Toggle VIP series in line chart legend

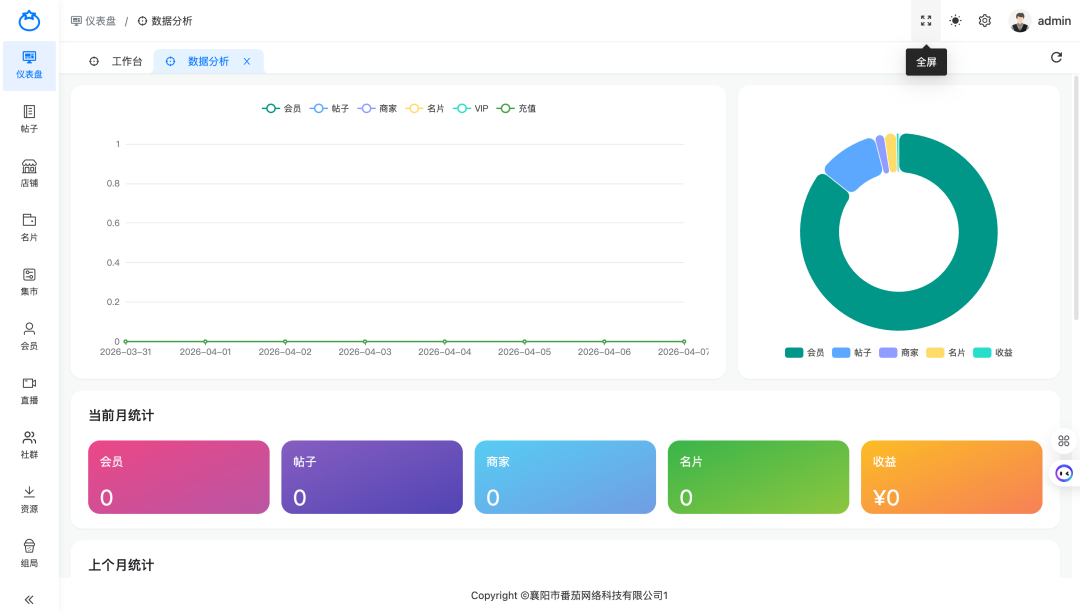(x=471, y=108)
